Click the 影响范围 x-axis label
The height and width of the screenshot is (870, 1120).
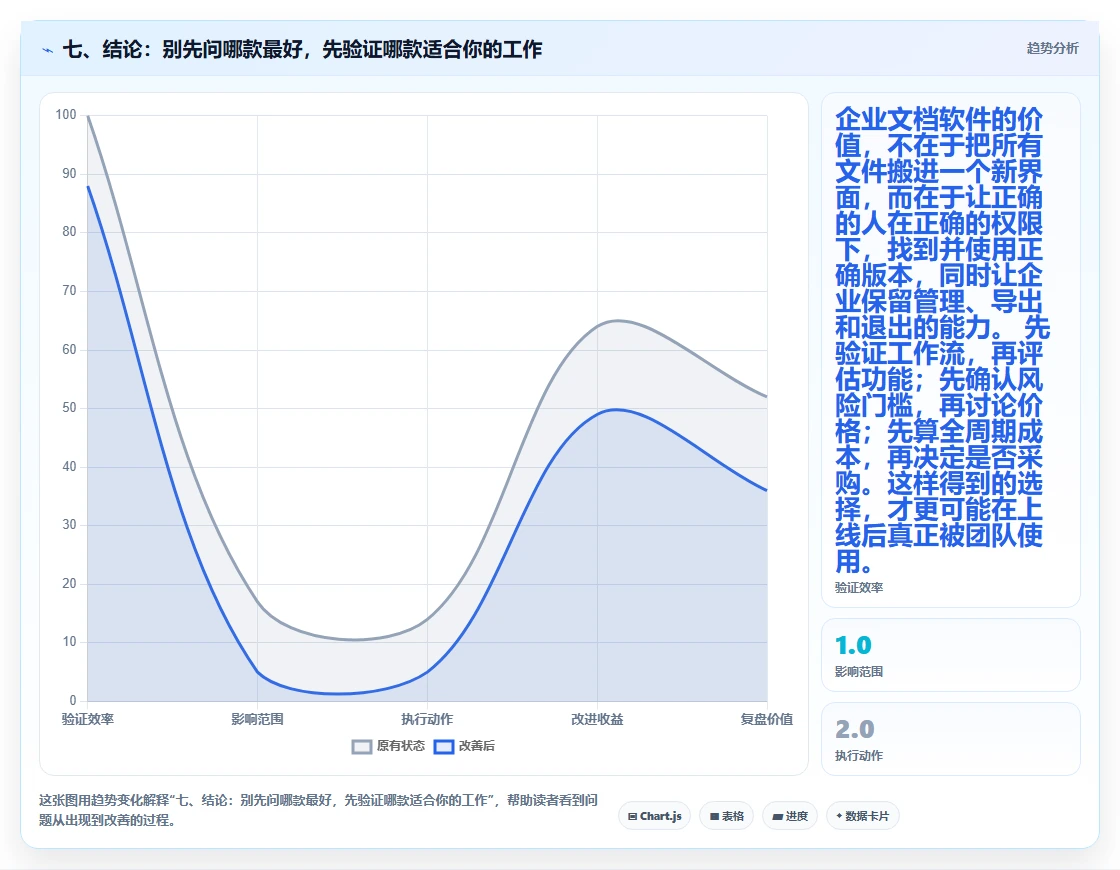coord(257,719)
